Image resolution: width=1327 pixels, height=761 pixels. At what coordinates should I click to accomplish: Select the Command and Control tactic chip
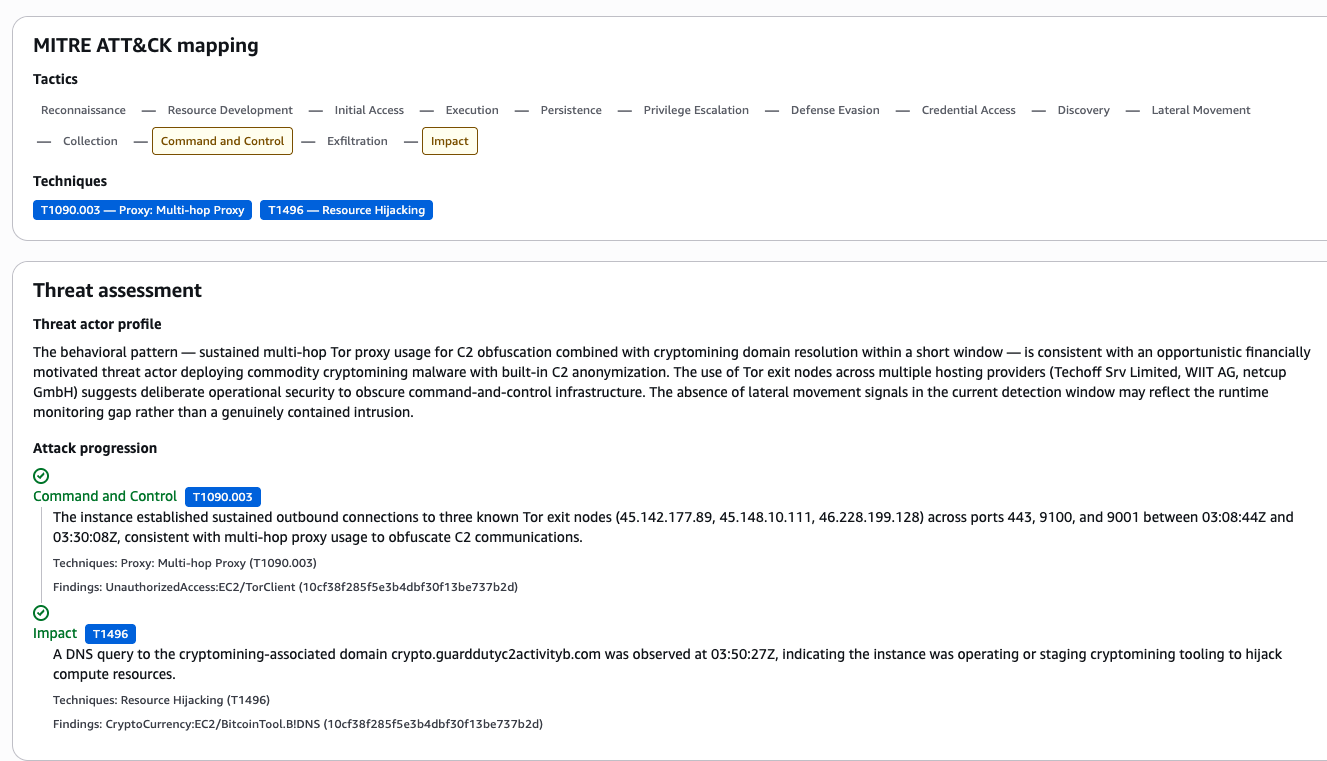[x=223, y=141]
